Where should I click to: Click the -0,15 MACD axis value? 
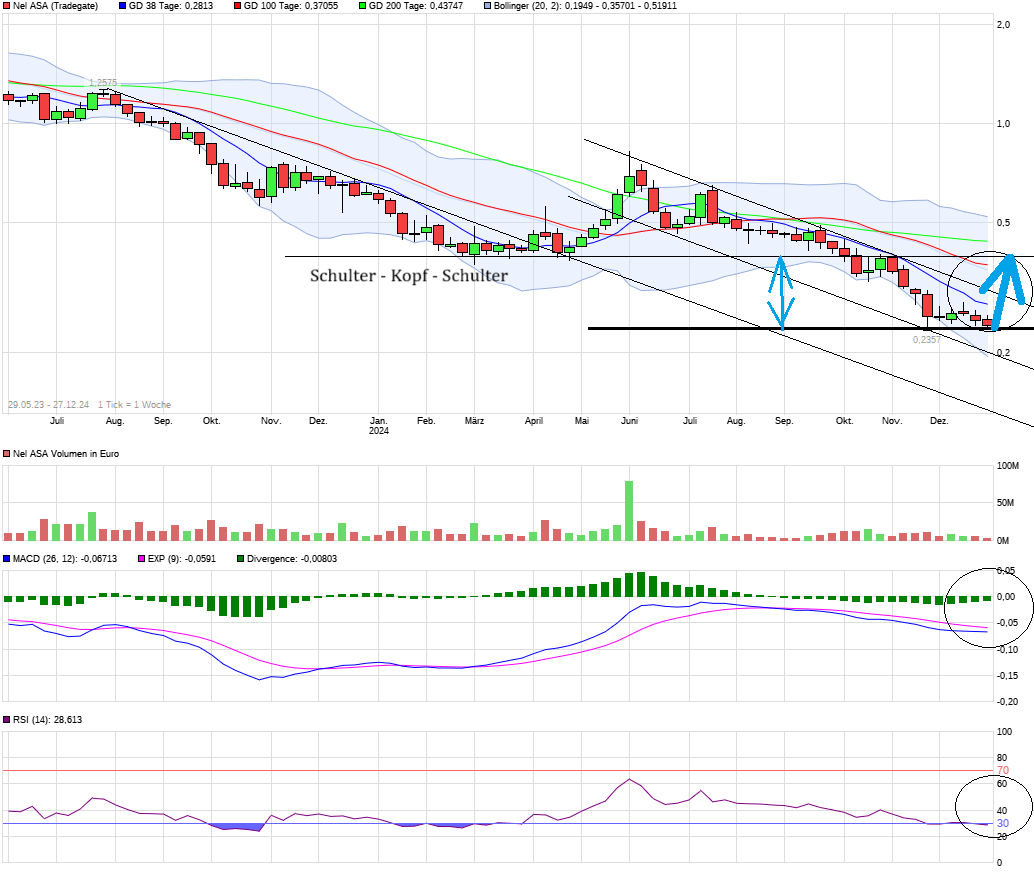coord(1007,675)
